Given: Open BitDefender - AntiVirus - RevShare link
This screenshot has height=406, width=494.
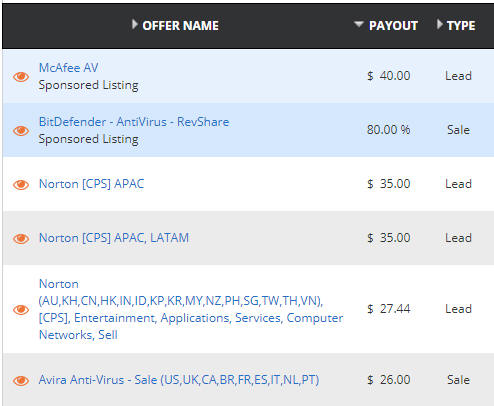Looking at the screenshot, I should click(x=134, y=122).
